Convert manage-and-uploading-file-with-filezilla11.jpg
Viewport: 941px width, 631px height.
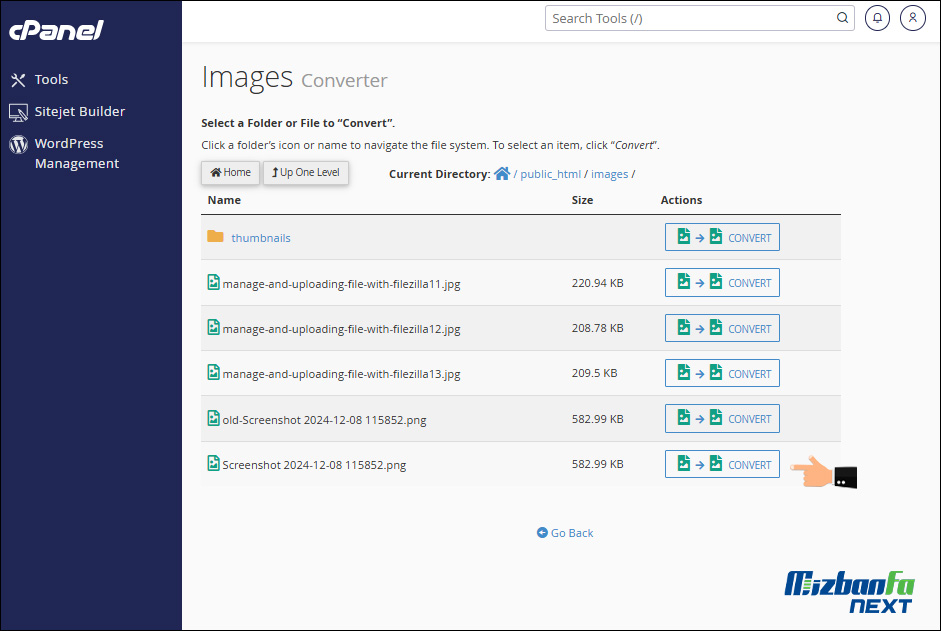click(x=722, y=282)
